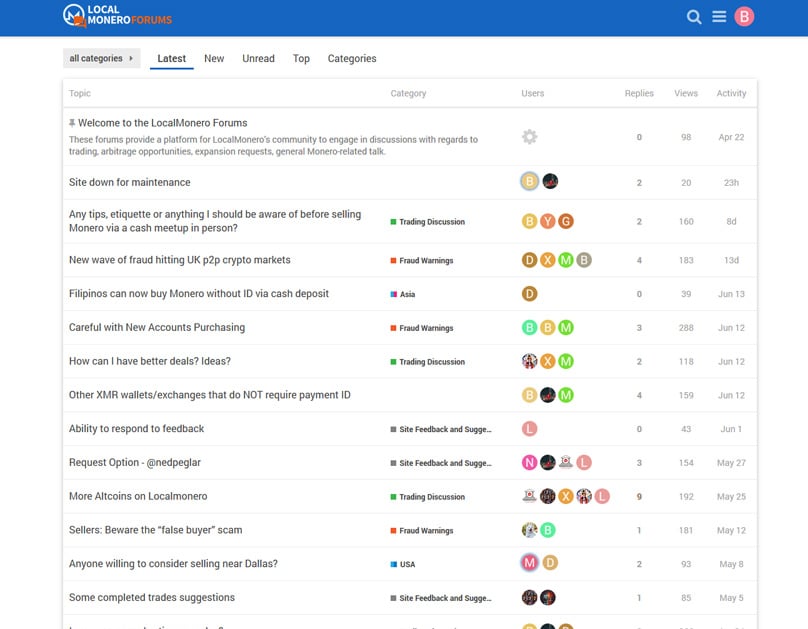The image size is (808, 629).
Task: Click Site Feedback category on Ability to respond row
Action: click(441, 429)
